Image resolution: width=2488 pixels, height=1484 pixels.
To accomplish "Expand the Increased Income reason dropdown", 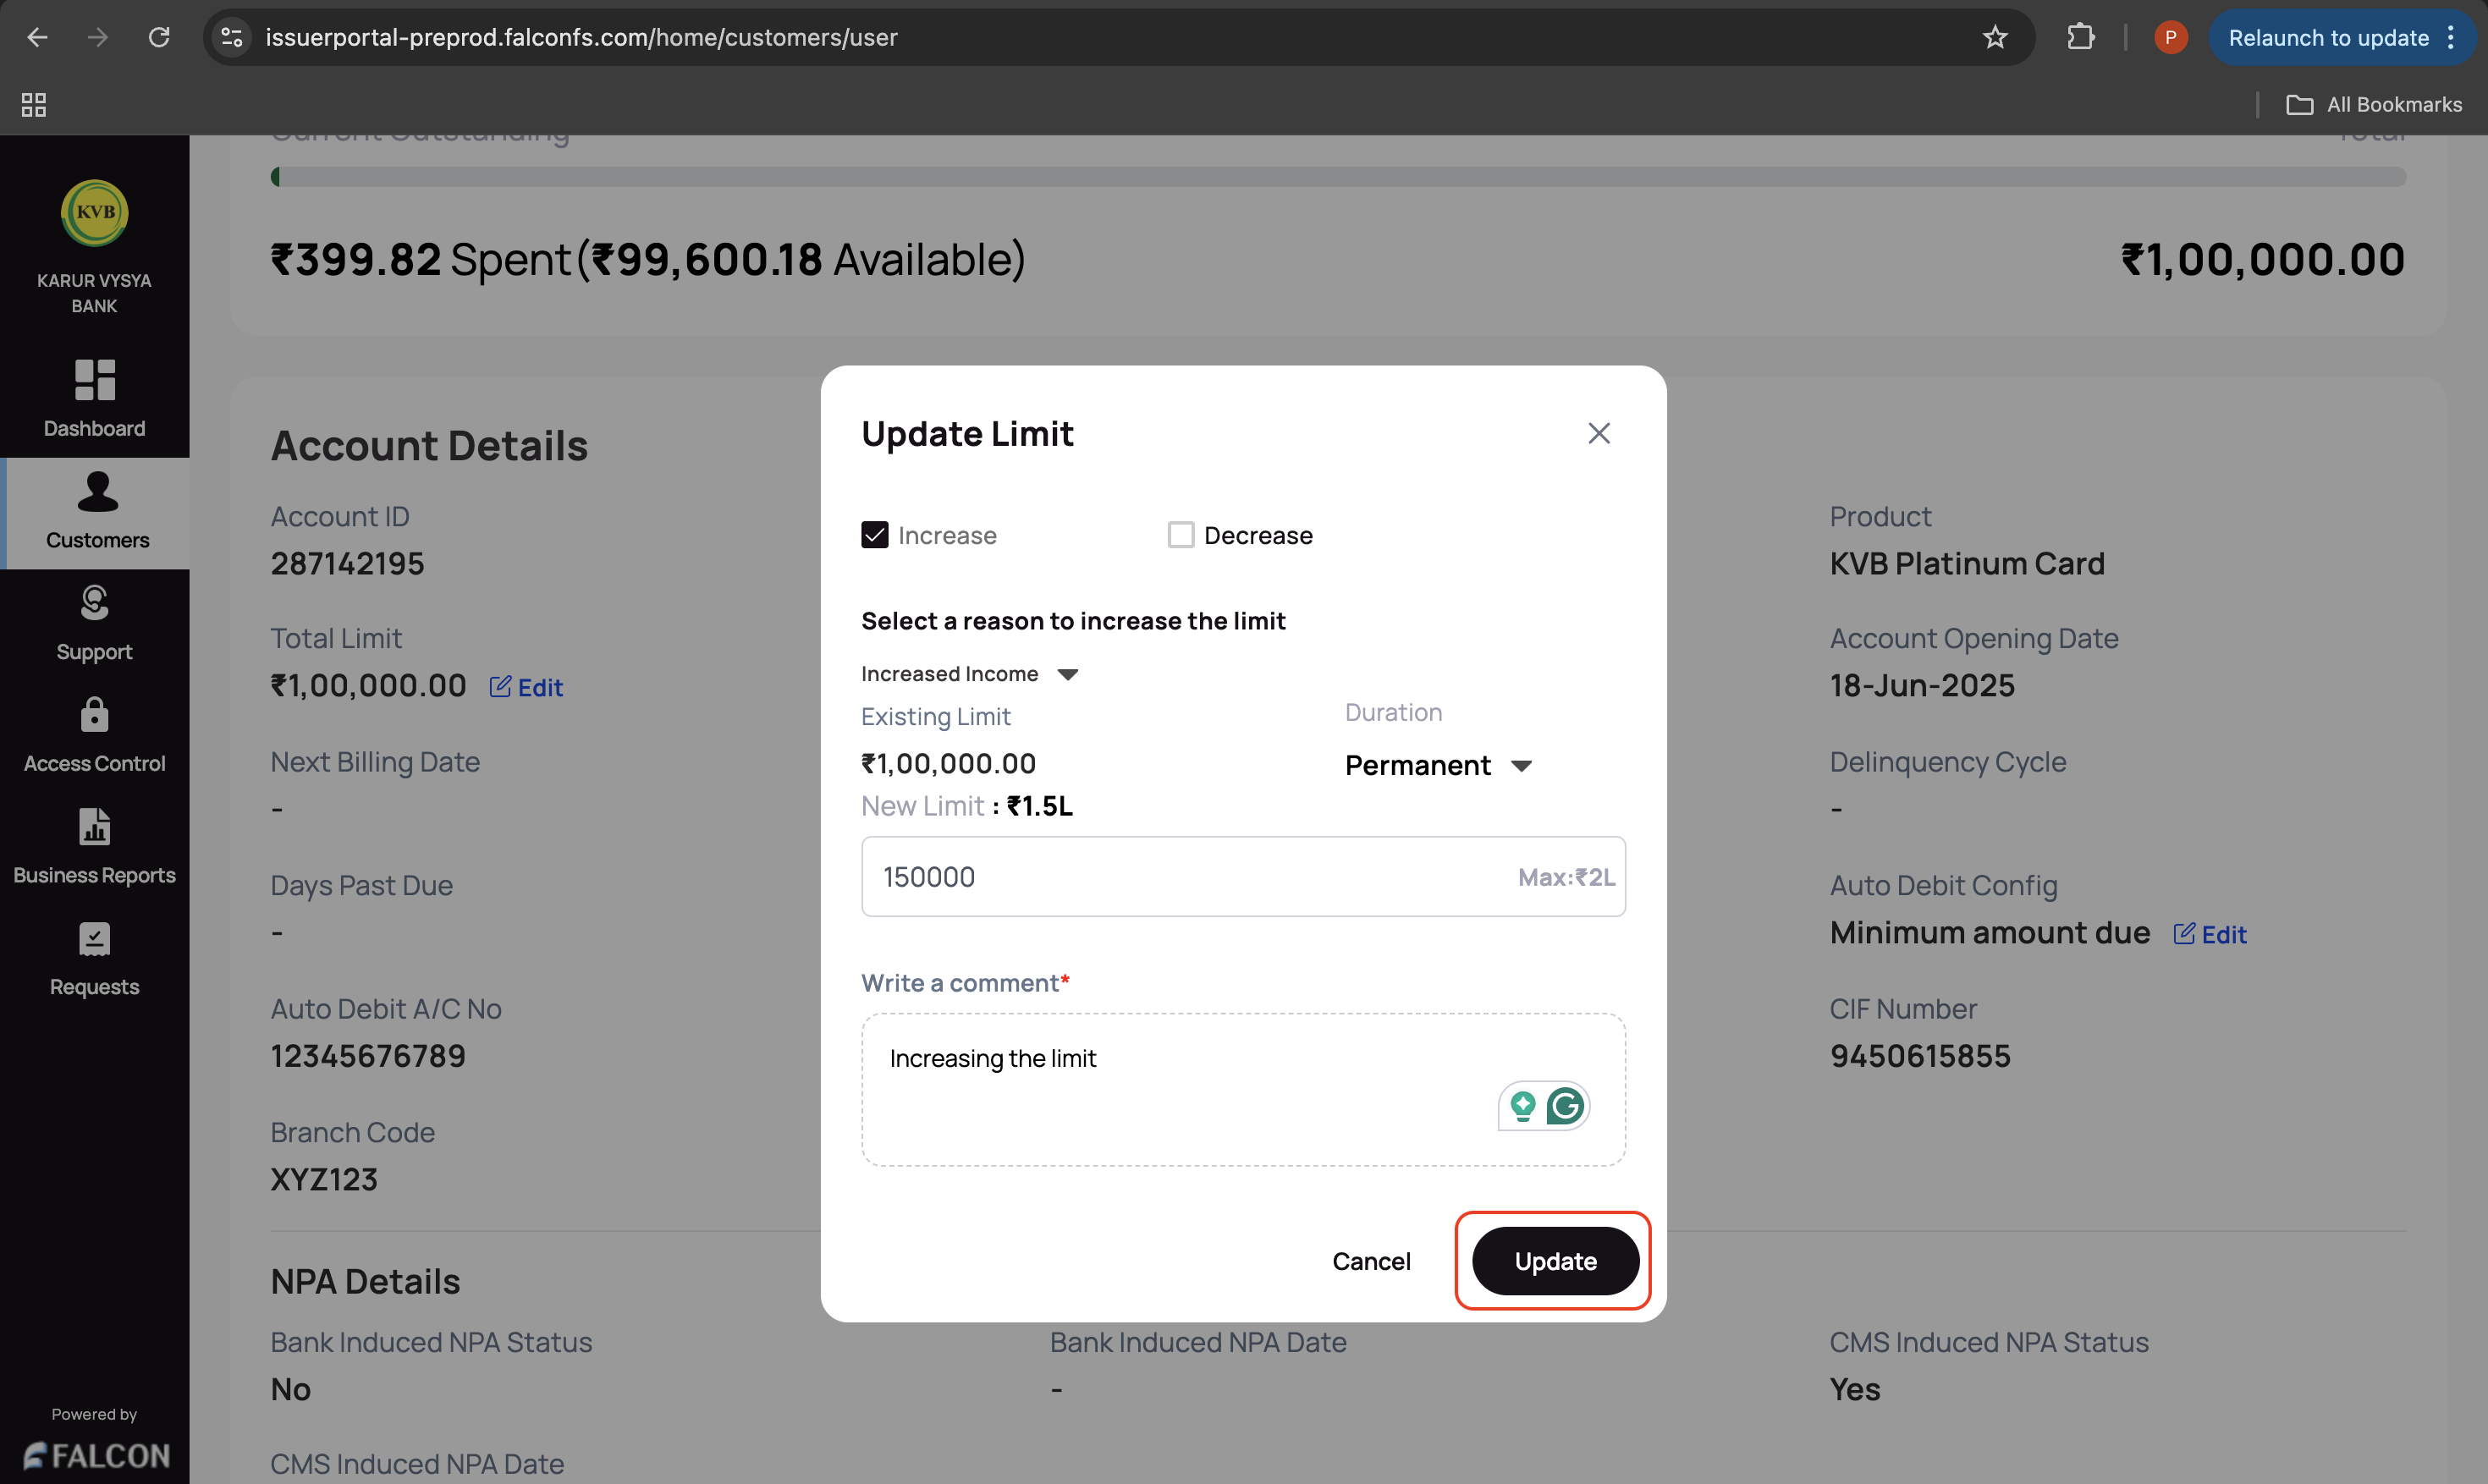I will 969,674.
